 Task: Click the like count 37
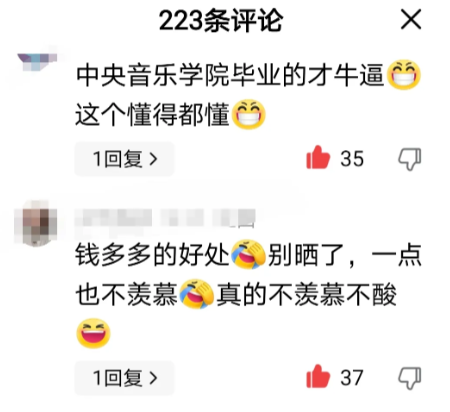tap(352, 378)
